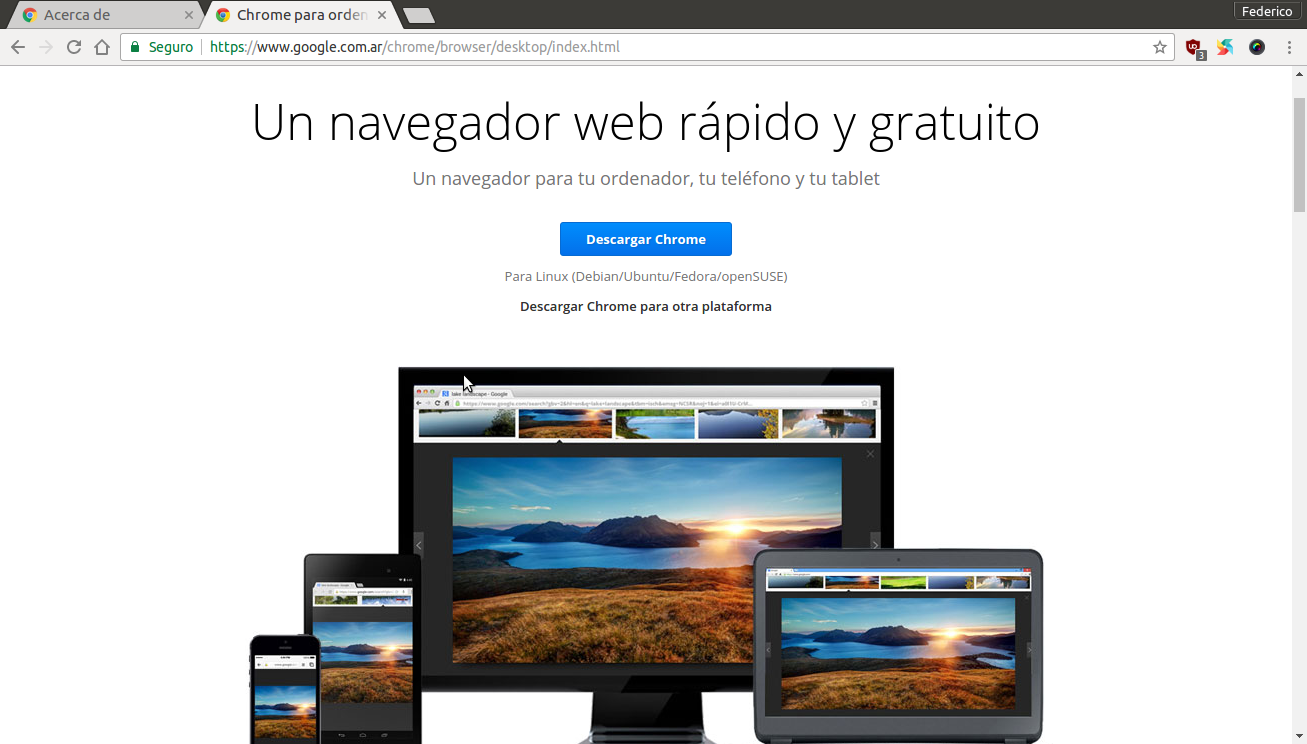Image resolution: width=1307 pixels, height=744 pixels.
Task: Click the Federico profile button
Action: pos(1267,11)
